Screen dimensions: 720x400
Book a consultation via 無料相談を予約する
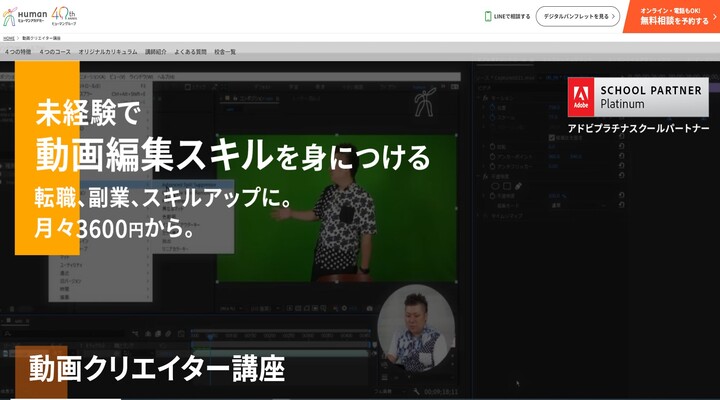coord(673,17)
